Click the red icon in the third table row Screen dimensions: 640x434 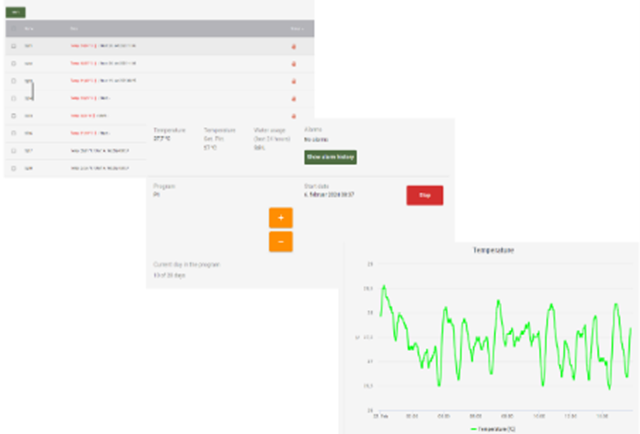(x=293, y=80)
